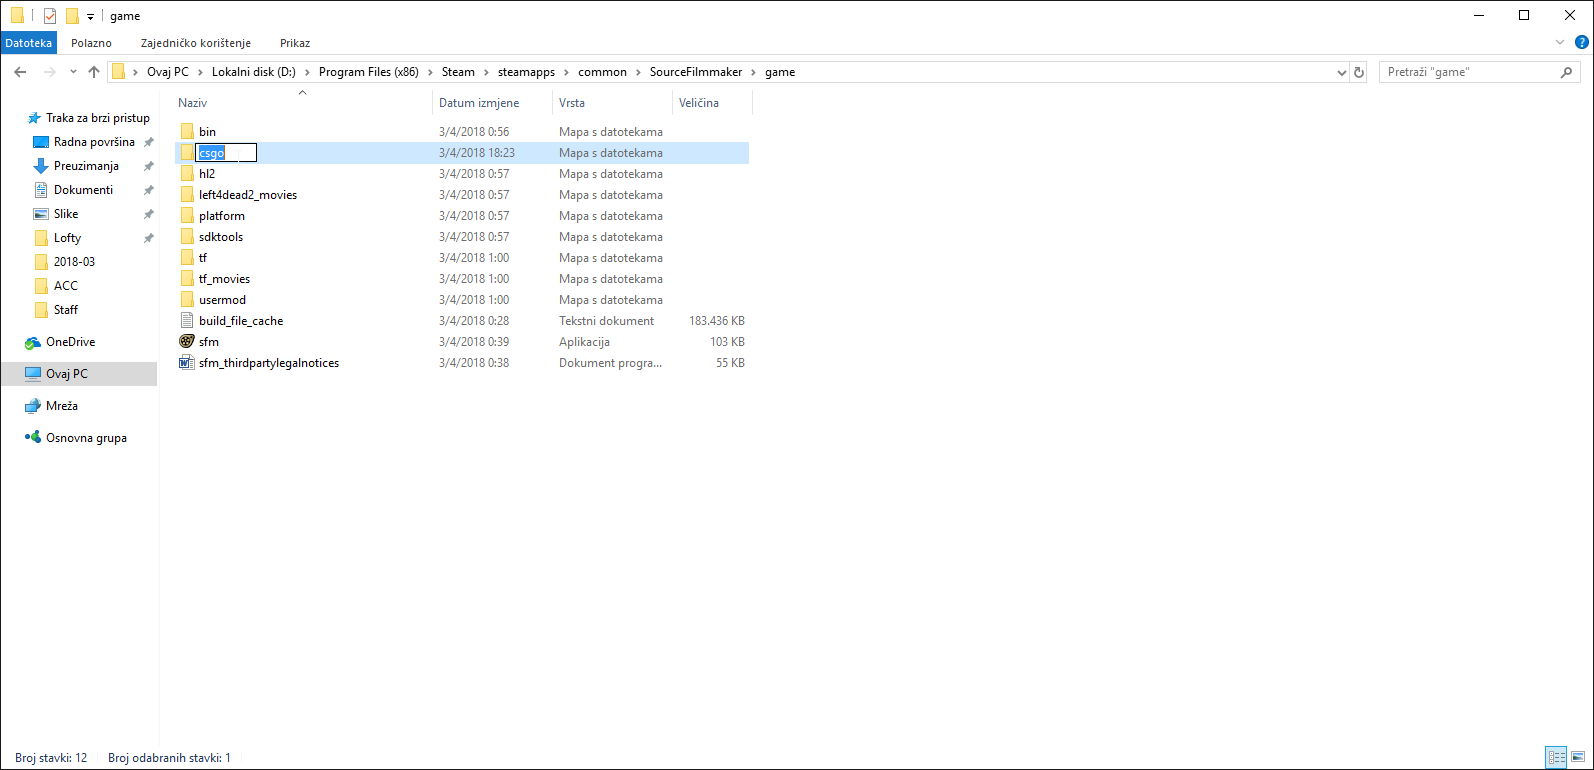Open the Prikaz ribbon tab
The image size is (1594, 770).
(x=295, y=43)
